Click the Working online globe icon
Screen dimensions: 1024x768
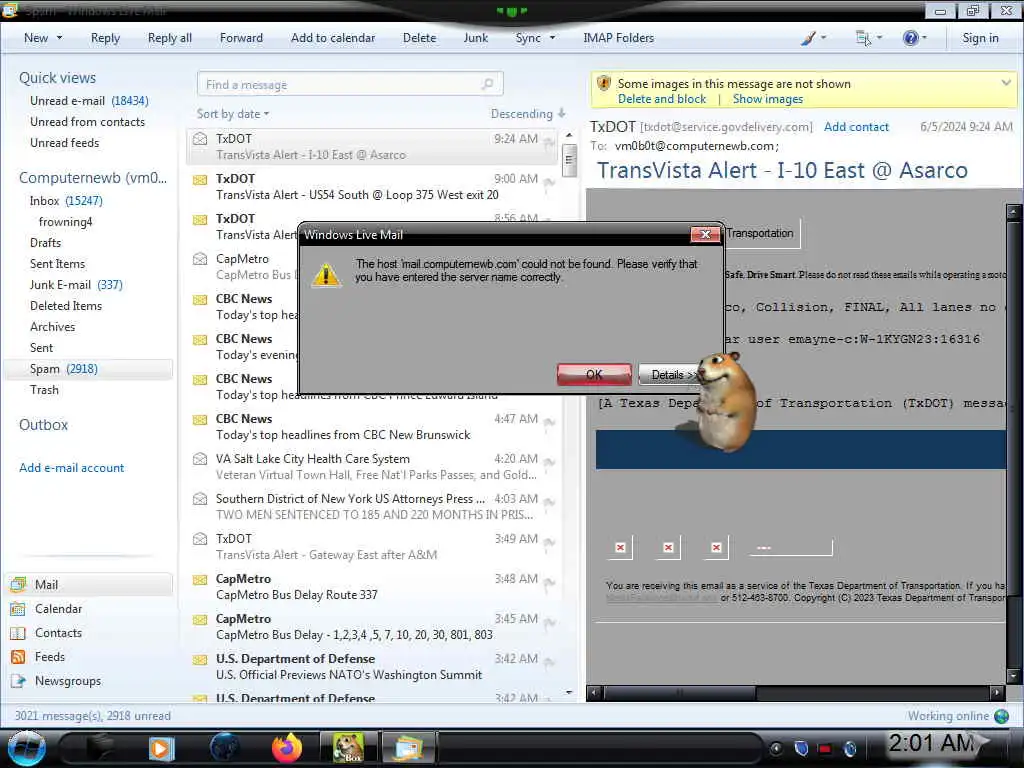click(1001, 716)
